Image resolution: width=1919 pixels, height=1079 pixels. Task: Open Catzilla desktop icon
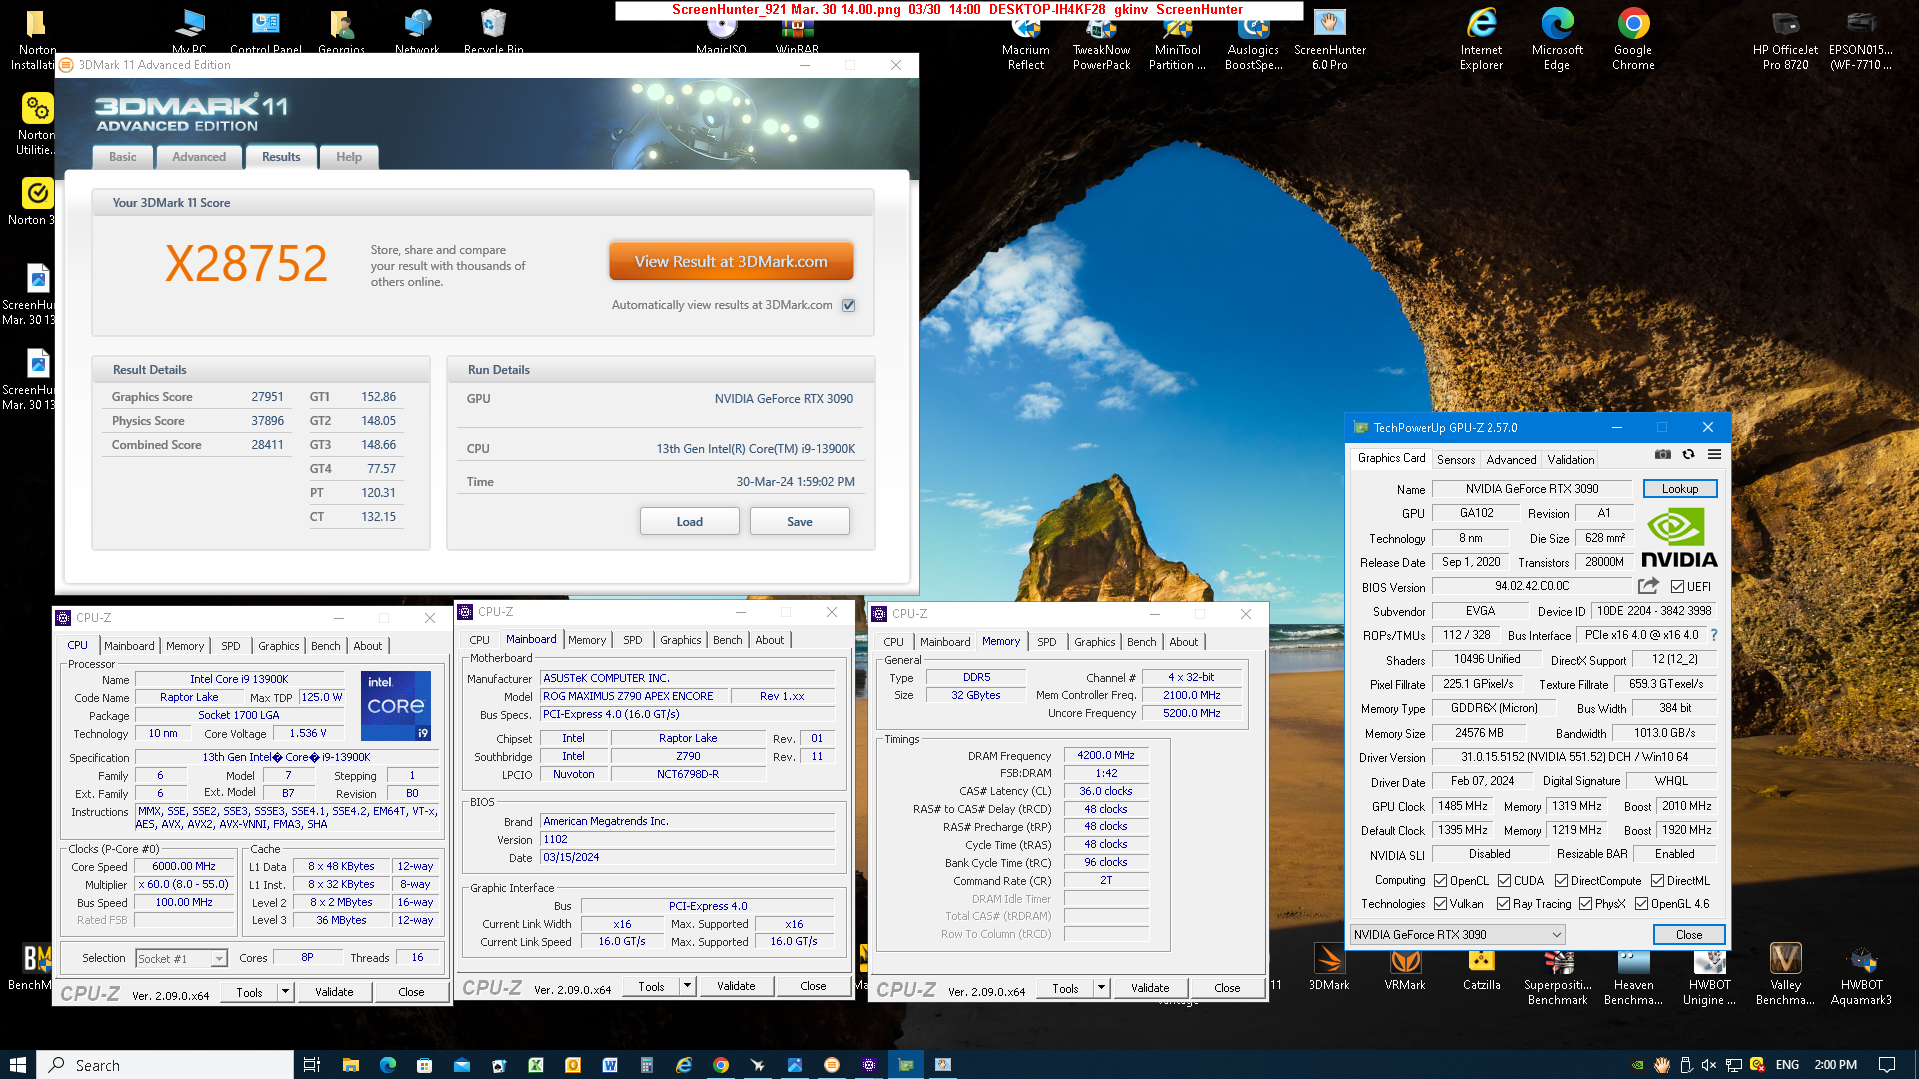click(1481, 970)
